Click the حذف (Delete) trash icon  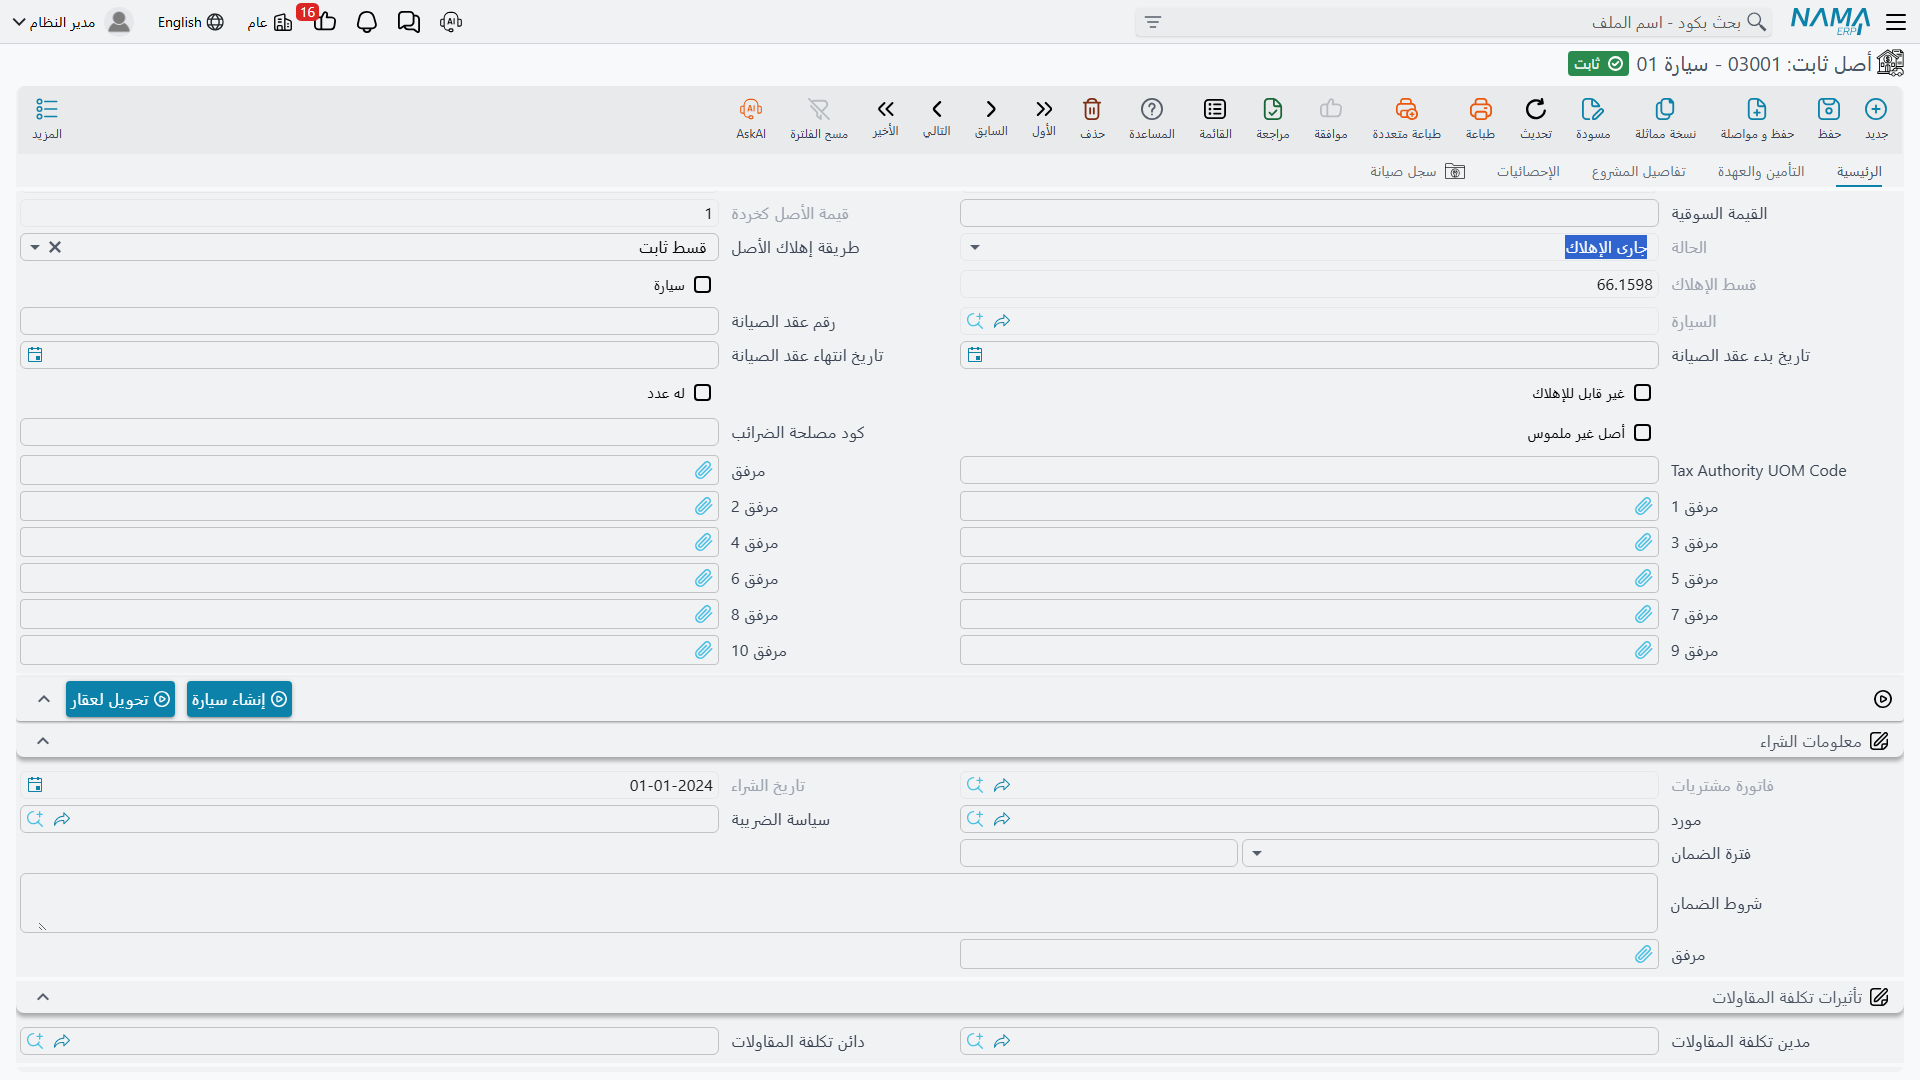[x=1092, y=110]
